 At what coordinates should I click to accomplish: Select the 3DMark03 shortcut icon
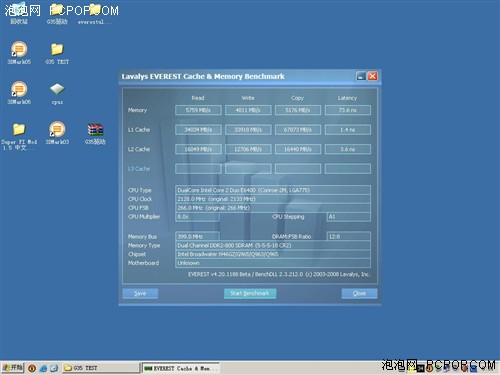(57, 133)
